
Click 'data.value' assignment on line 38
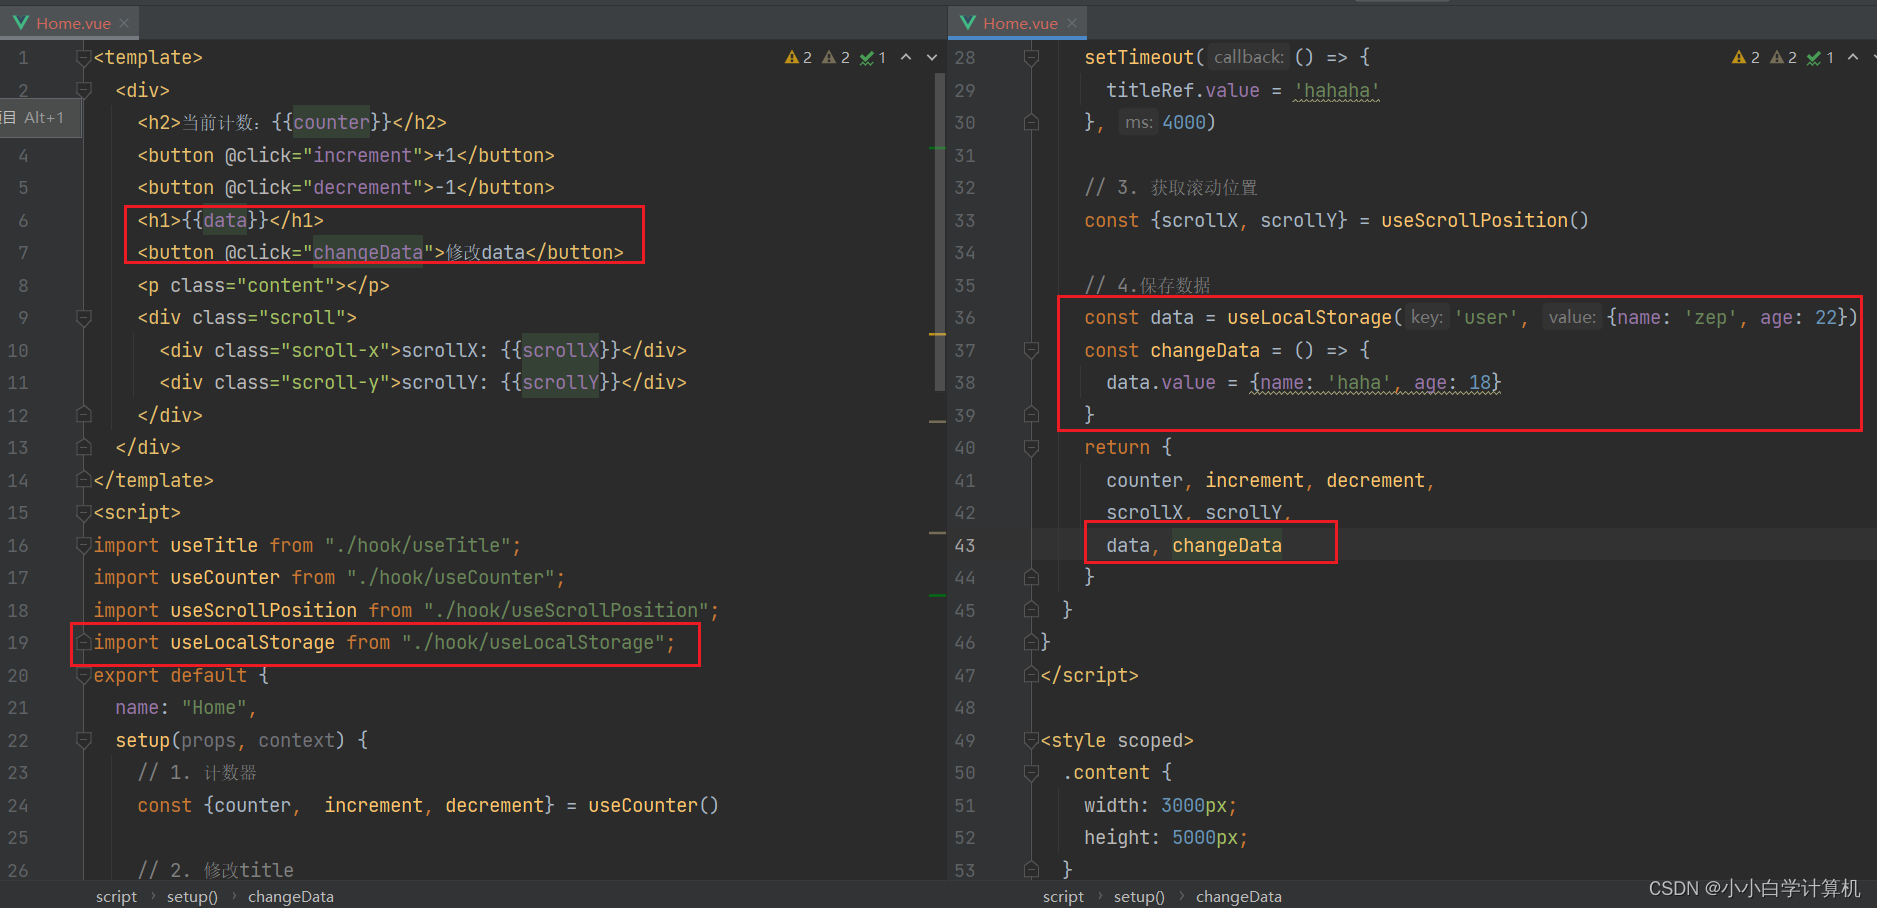tap(1160, 383)
